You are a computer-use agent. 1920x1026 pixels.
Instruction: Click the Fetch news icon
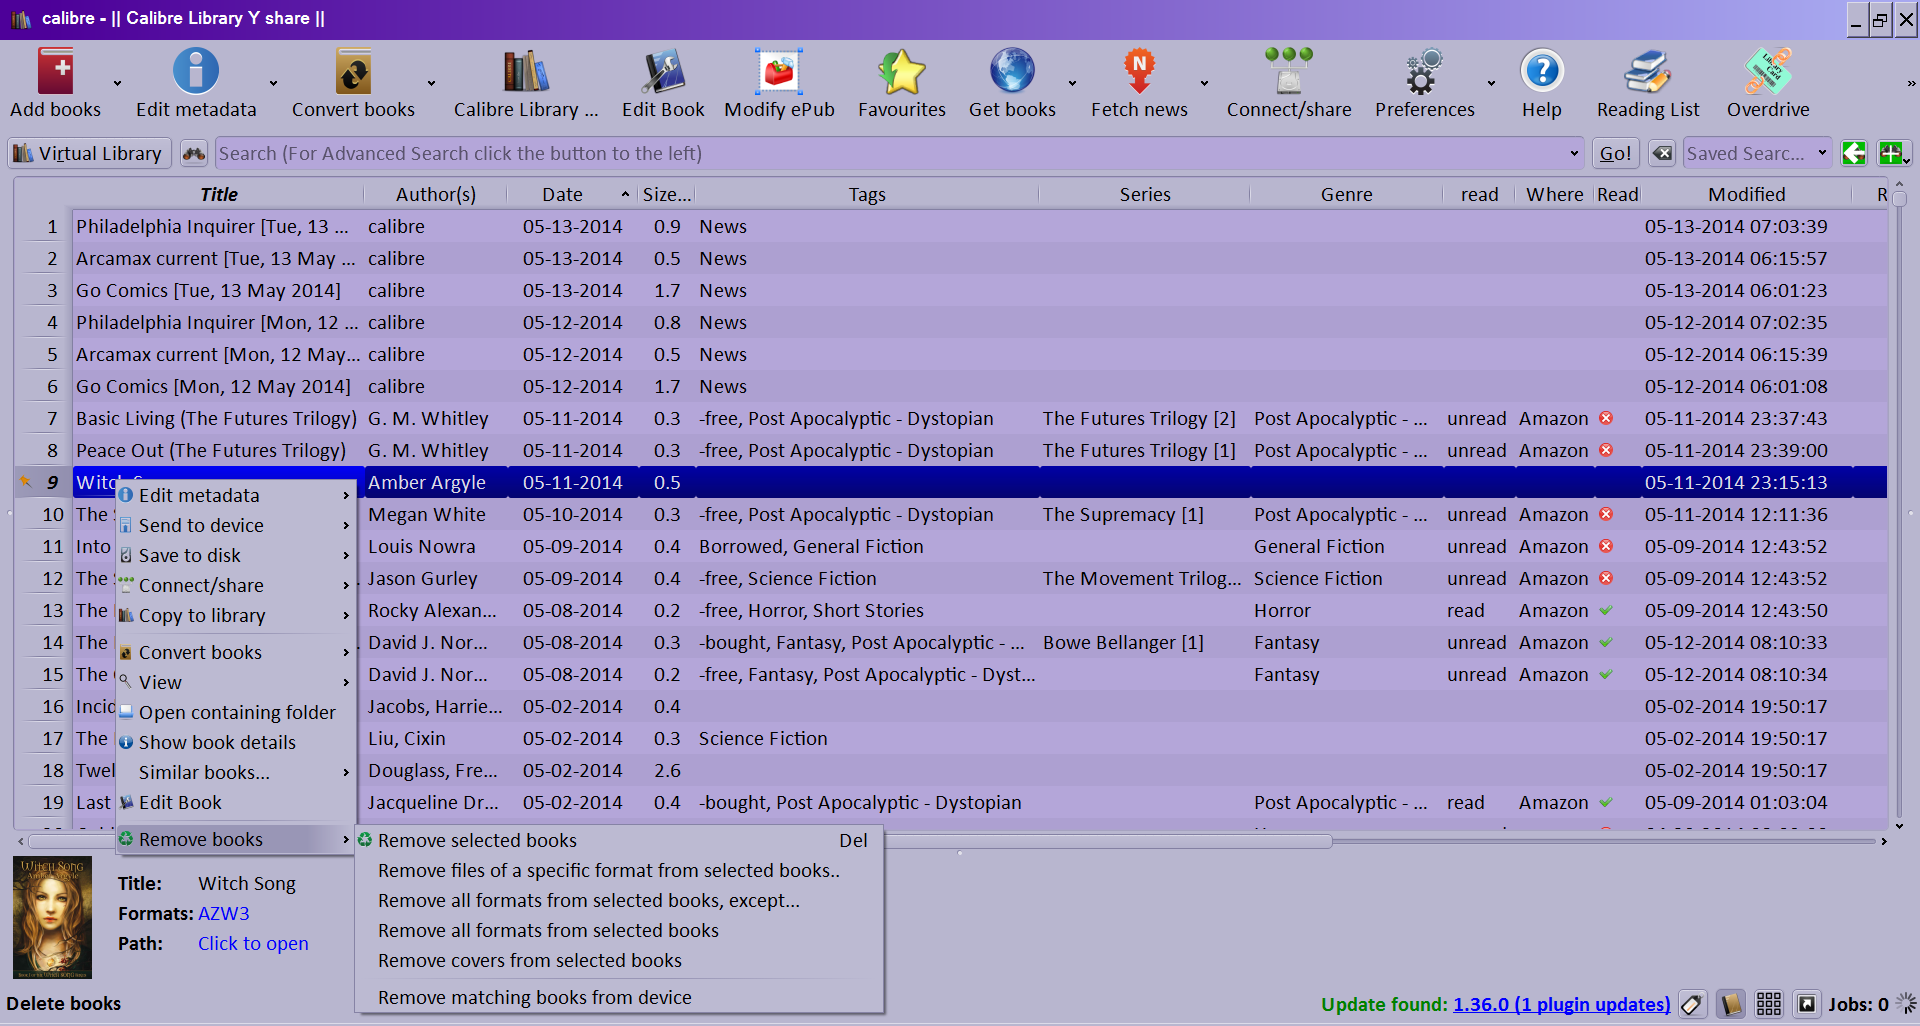pyautogui.click(x=1139, y=72)
